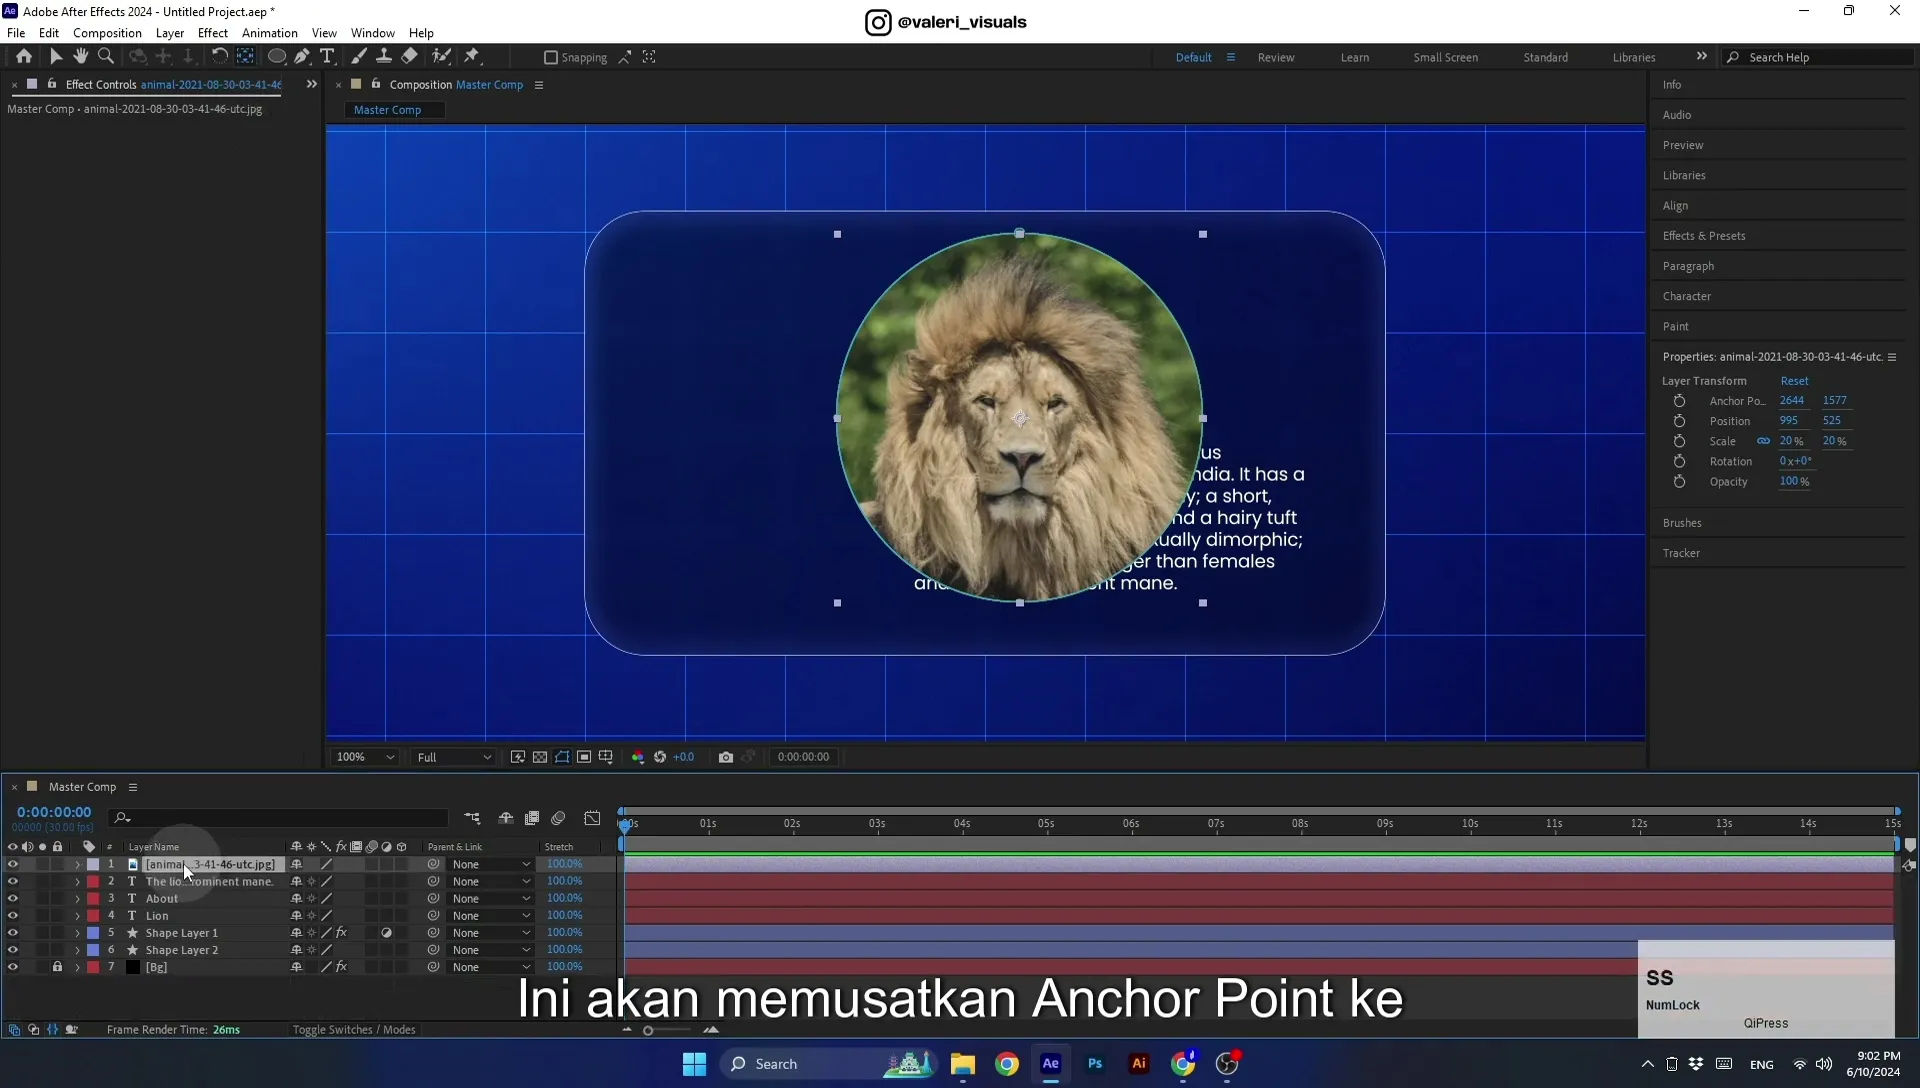
Task: Toggle the Scale constrain proportions link
Action: click(x=1763, y=441)
